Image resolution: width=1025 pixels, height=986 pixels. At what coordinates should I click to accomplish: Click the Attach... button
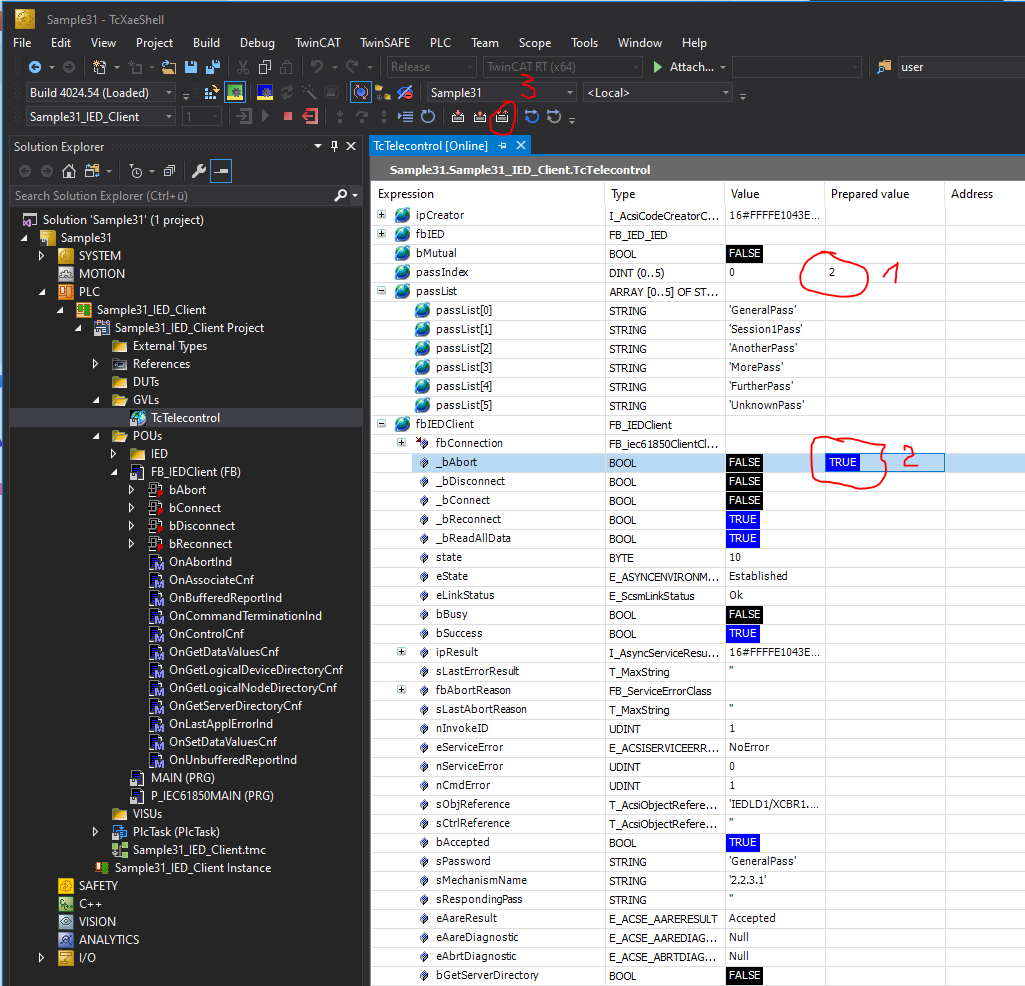[x=690, y=67]
